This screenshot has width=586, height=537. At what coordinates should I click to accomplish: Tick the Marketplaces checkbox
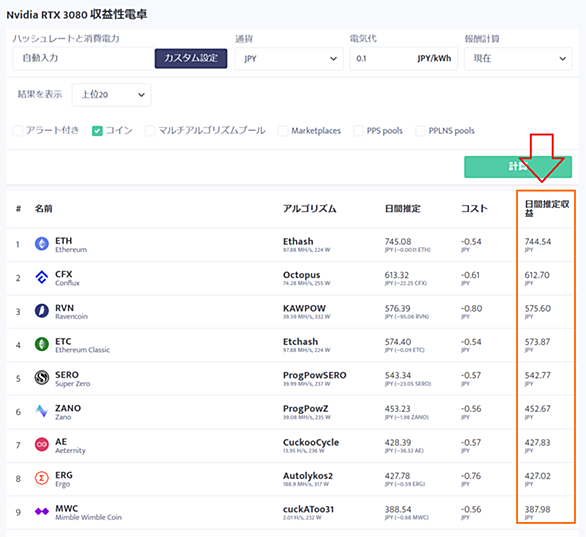point(283,131)
